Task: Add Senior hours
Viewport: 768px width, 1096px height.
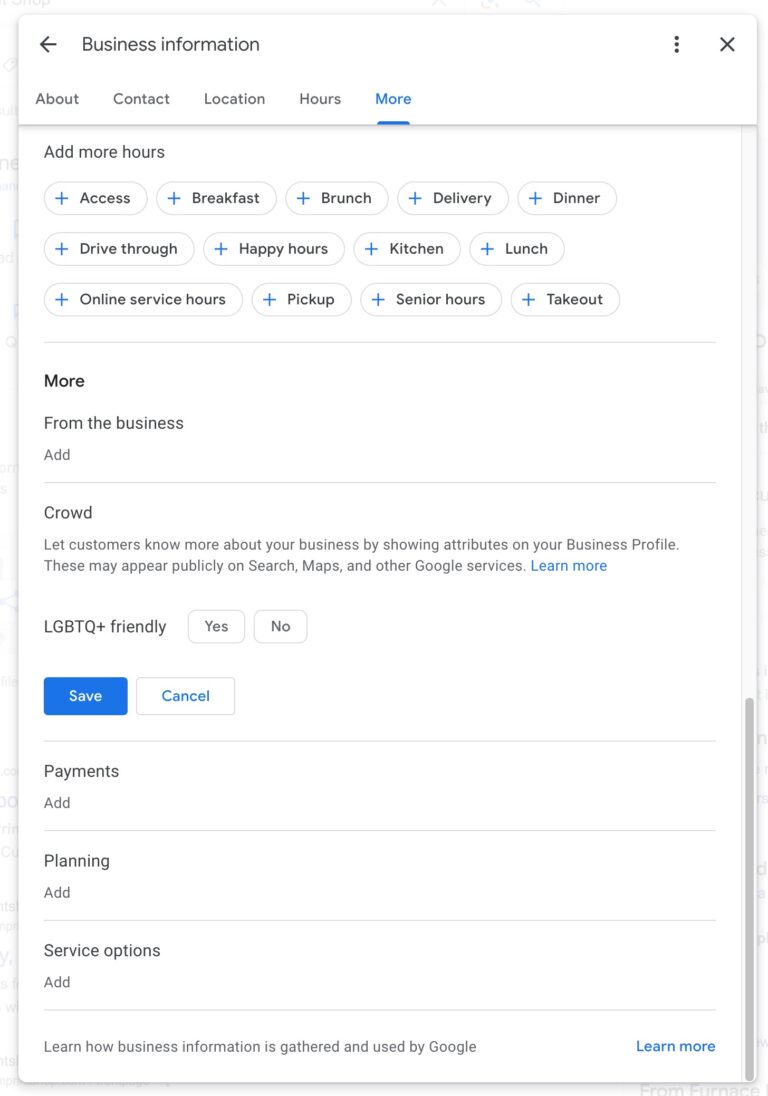Action: [430, 299]
